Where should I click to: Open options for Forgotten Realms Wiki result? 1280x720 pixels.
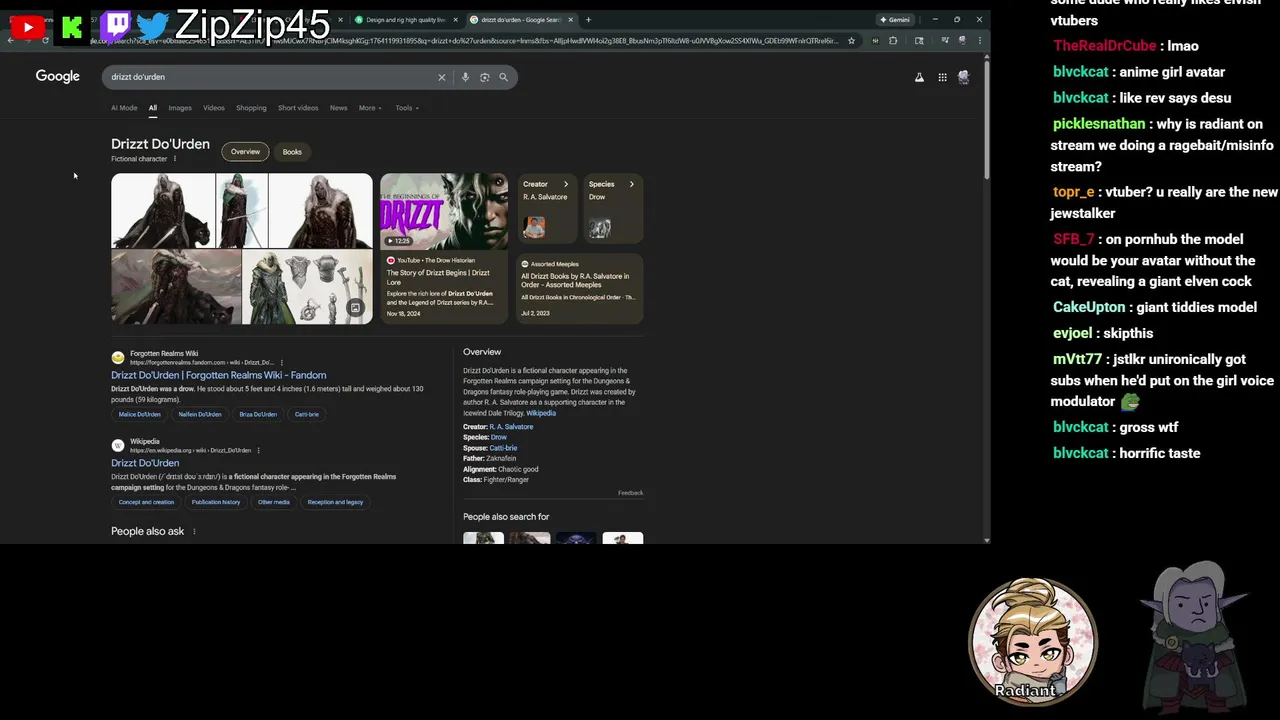point(281,362)
